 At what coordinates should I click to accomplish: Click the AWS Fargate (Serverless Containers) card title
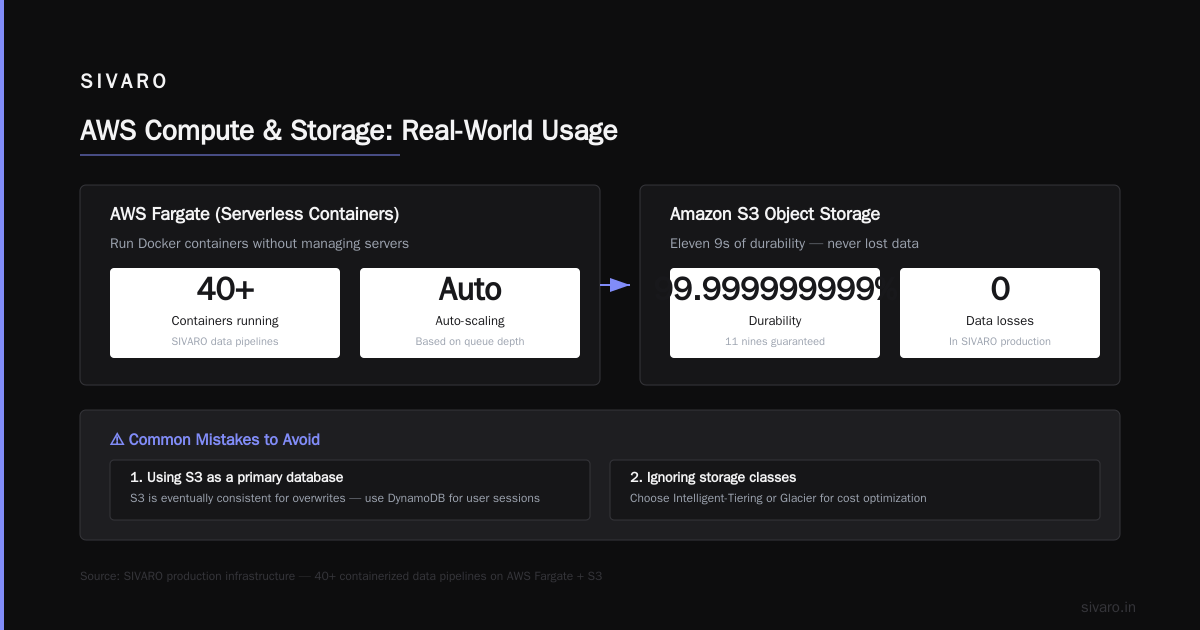pyautogui.click(x=255, y=214)
